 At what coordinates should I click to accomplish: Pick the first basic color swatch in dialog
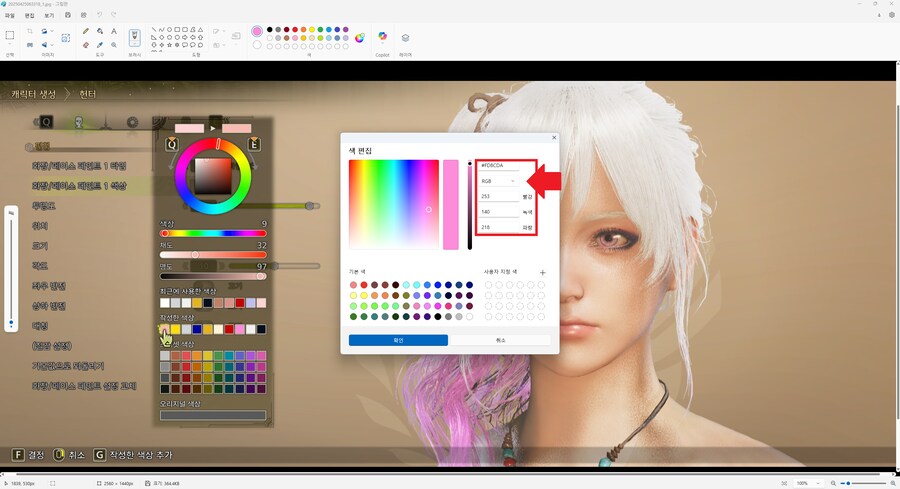pyautogui.click(x=354, y=285)
